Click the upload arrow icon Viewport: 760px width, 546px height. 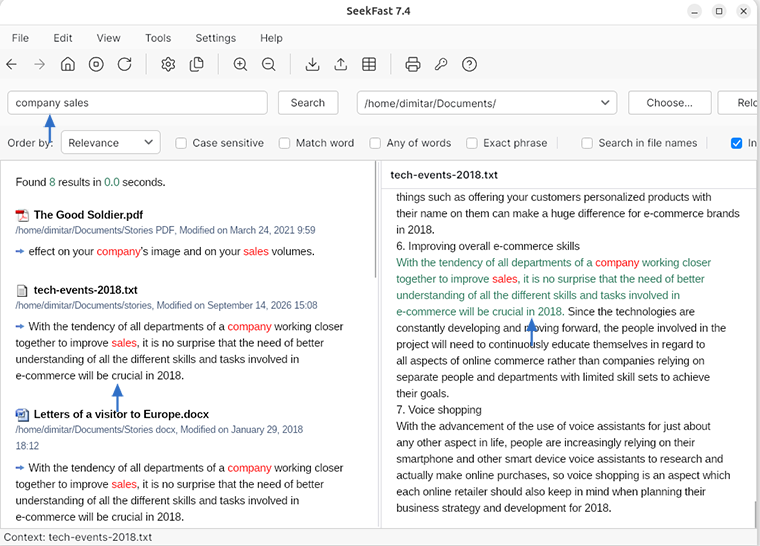(341, 64)
